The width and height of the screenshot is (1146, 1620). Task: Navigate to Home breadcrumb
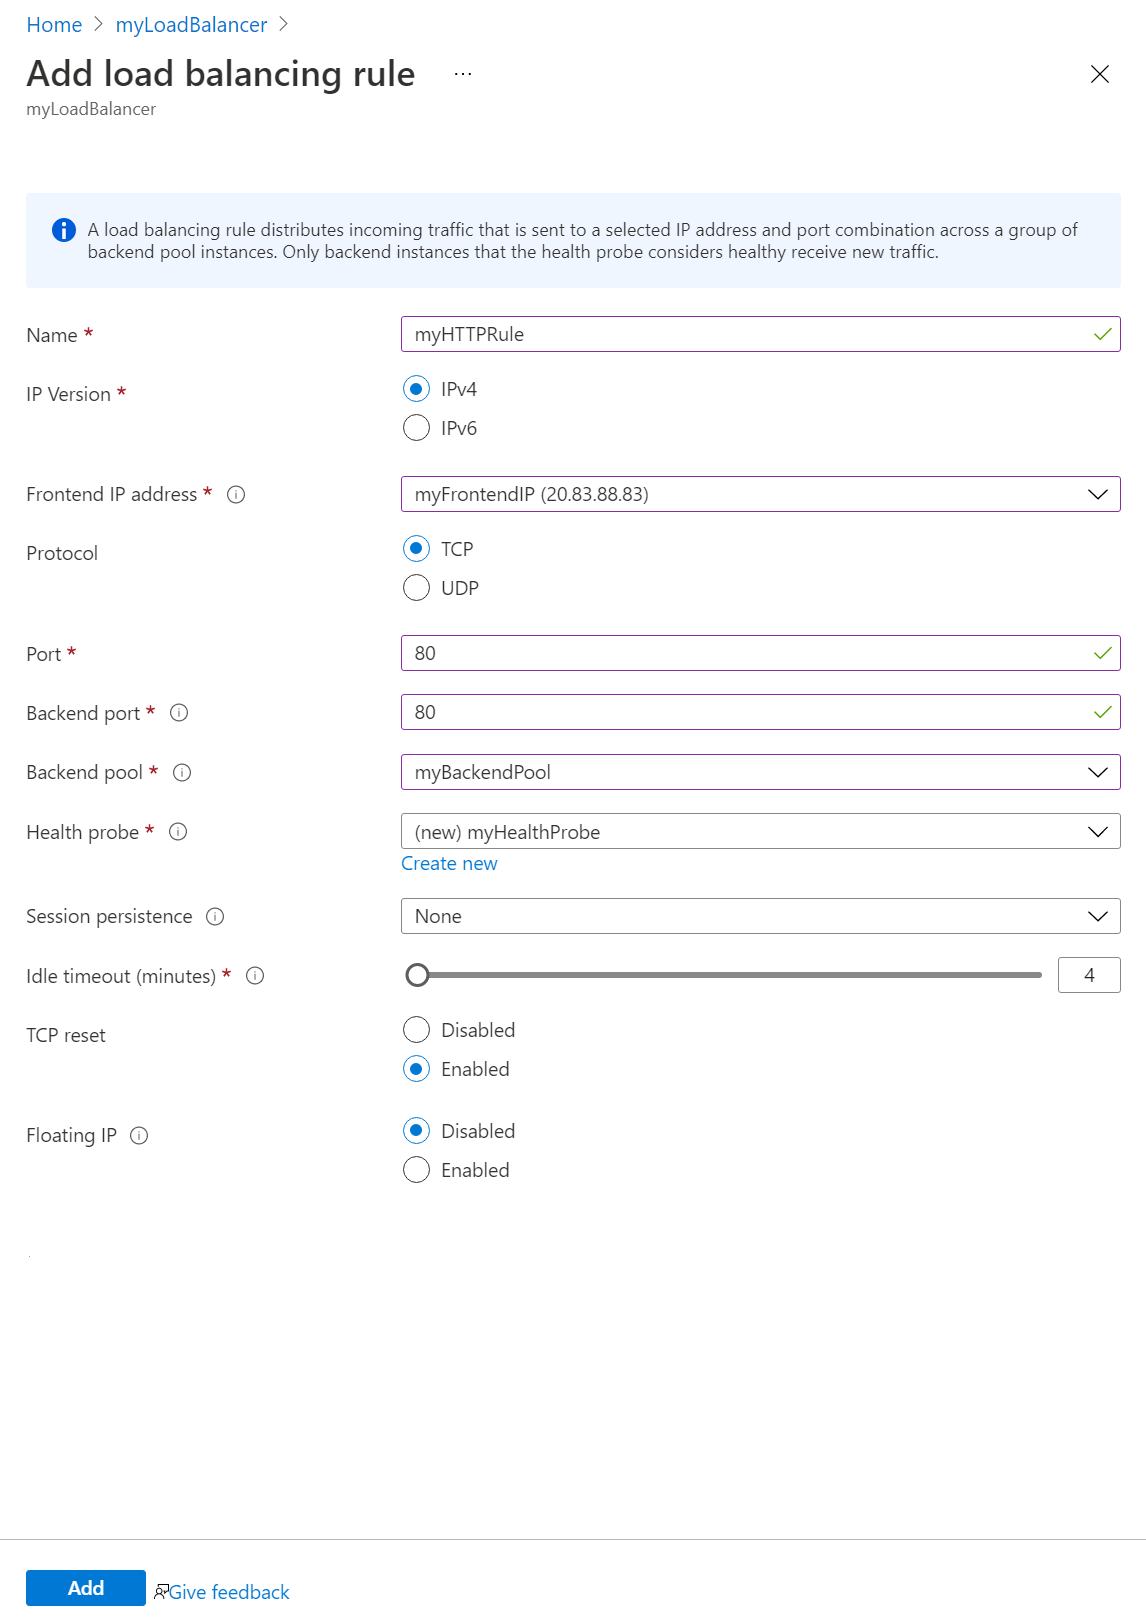(54, 25)
